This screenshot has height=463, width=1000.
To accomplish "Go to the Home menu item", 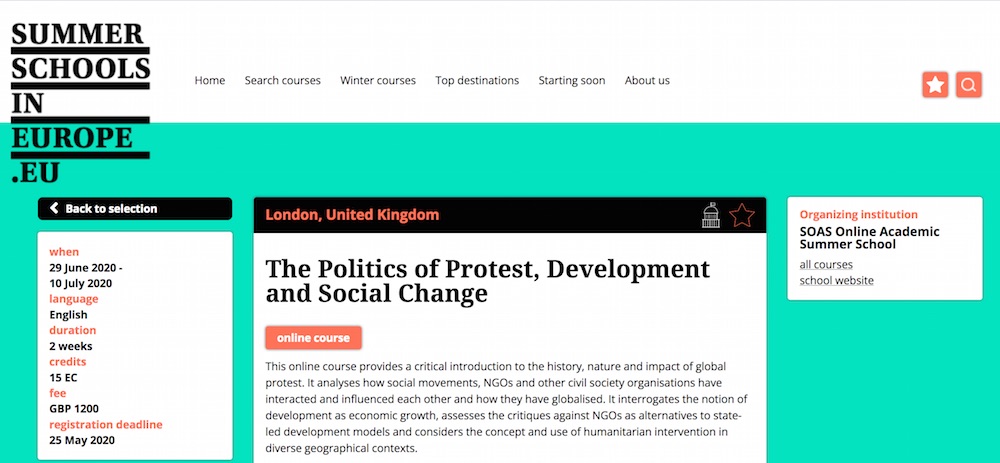I will pyautogui.click(x=210, y=81).
